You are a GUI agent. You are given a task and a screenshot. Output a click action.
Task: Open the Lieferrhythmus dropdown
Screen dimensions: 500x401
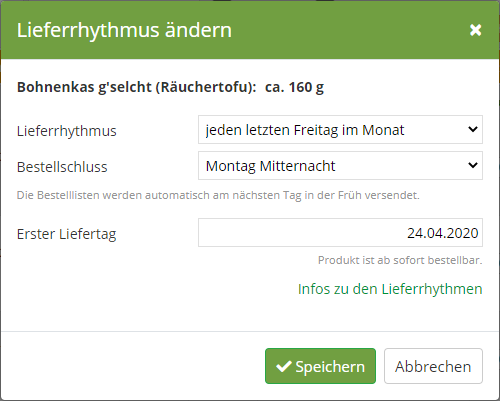[x=340, y=129]
